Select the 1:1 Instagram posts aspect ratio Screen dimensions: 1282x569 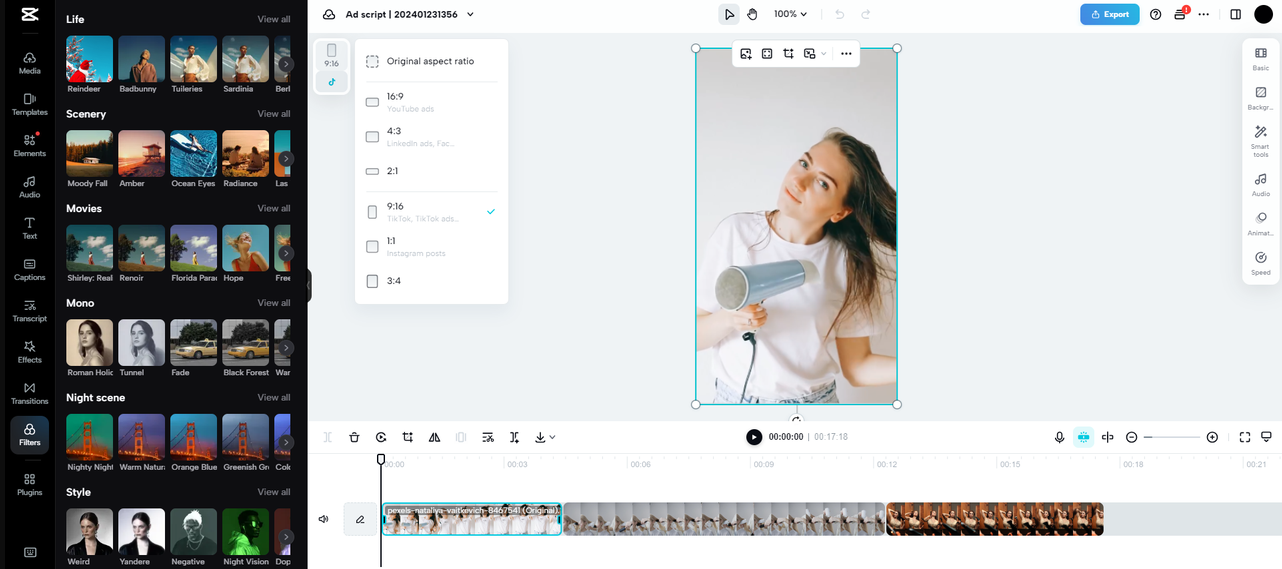[431, 246]
